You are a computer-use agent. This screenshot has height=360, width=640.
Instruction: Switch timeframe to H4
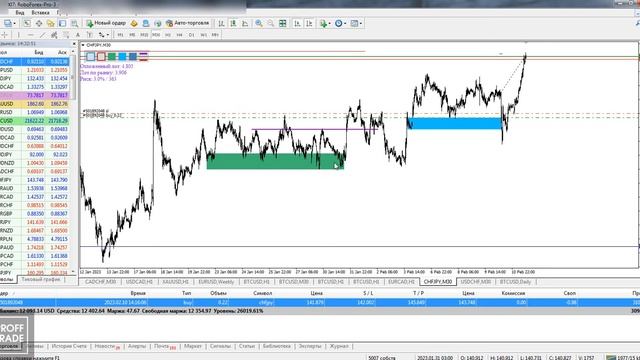click(x=180, y=35)
